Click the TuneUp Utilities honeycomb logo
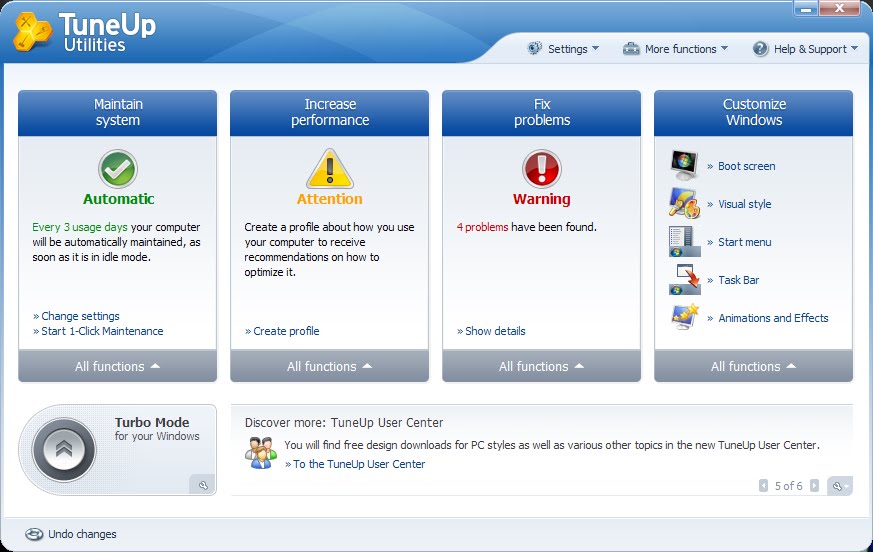Screen dimensions: 873x552 (x=33, y=32)
